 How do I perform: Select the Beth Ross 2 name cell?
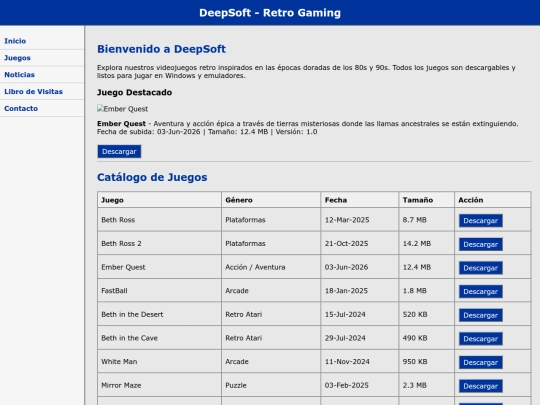tap(159, 243)
